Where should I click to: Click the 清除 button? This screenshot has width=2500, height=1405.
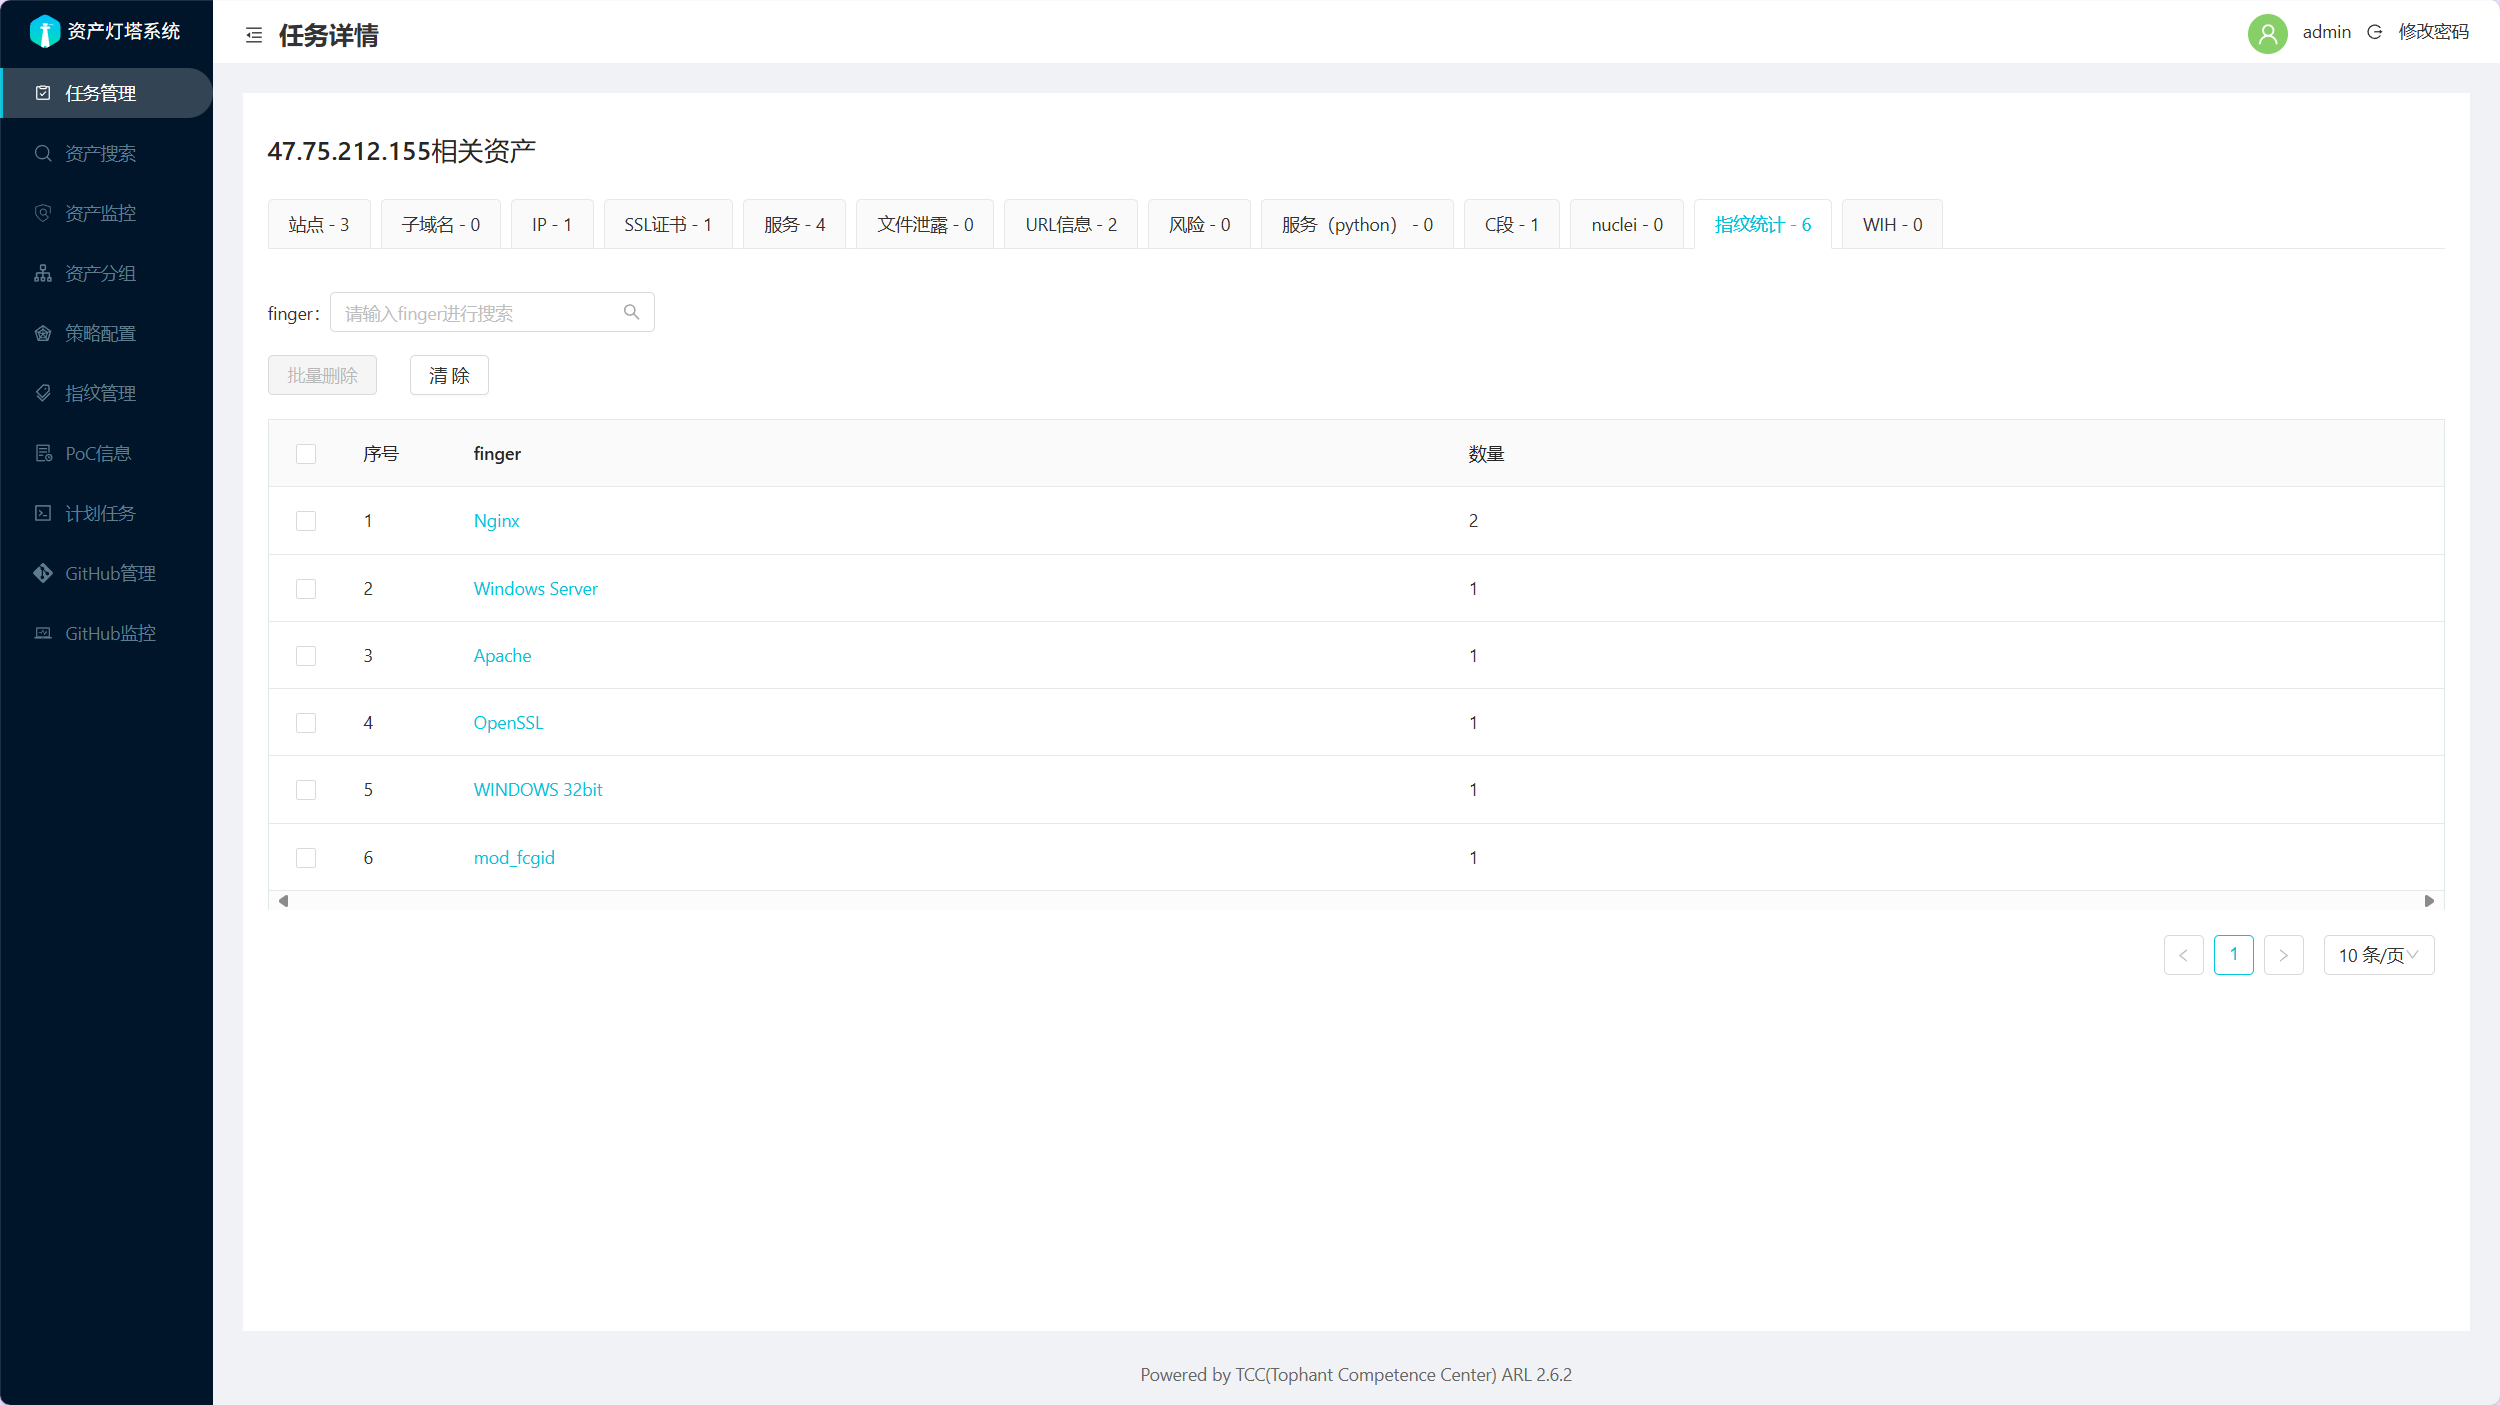coord(449,375)
